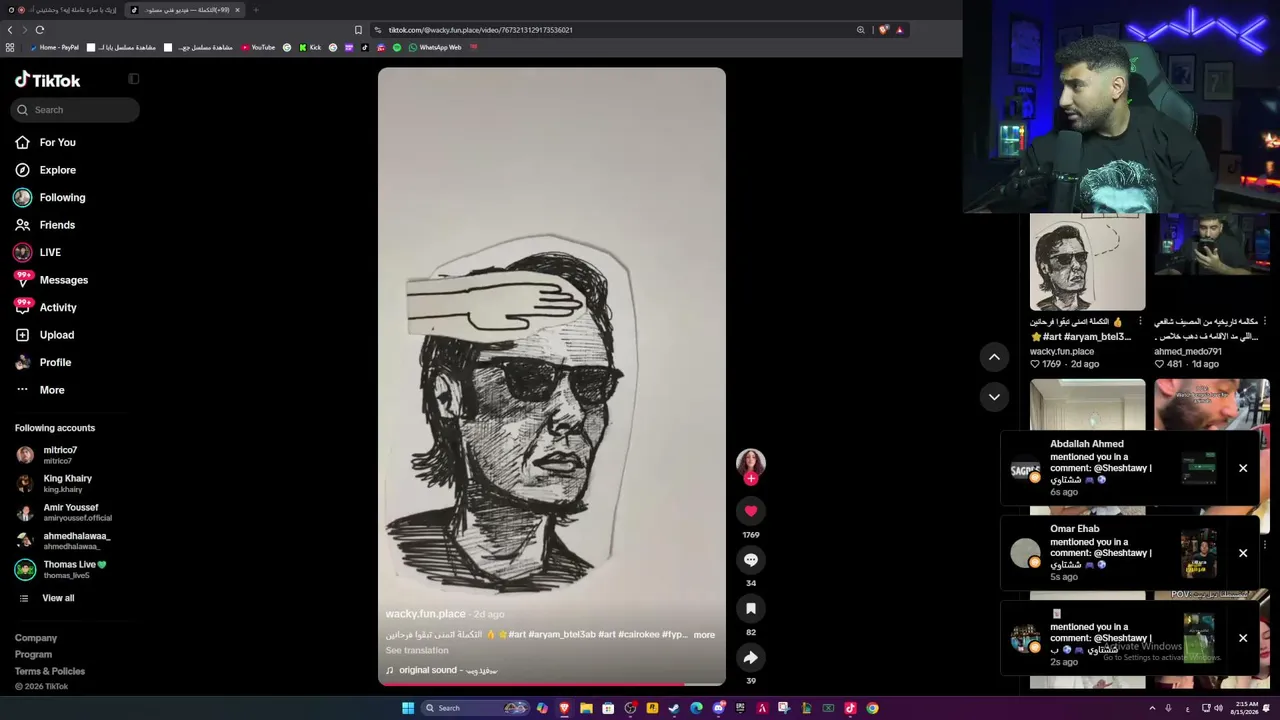Bookmark this page in the address bar

coord(358,30)
